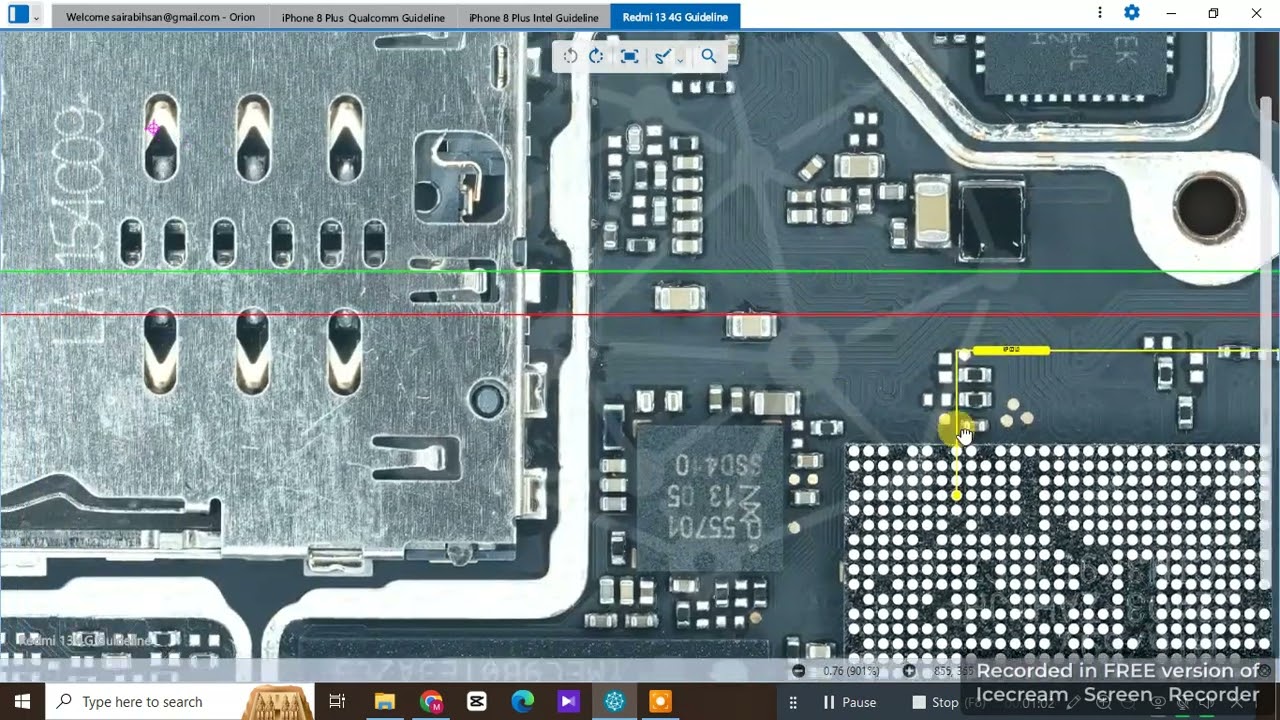Rotate the board view clockwise
The width and height of the screenshot is (1280, 720).
[x=596, y=56]
